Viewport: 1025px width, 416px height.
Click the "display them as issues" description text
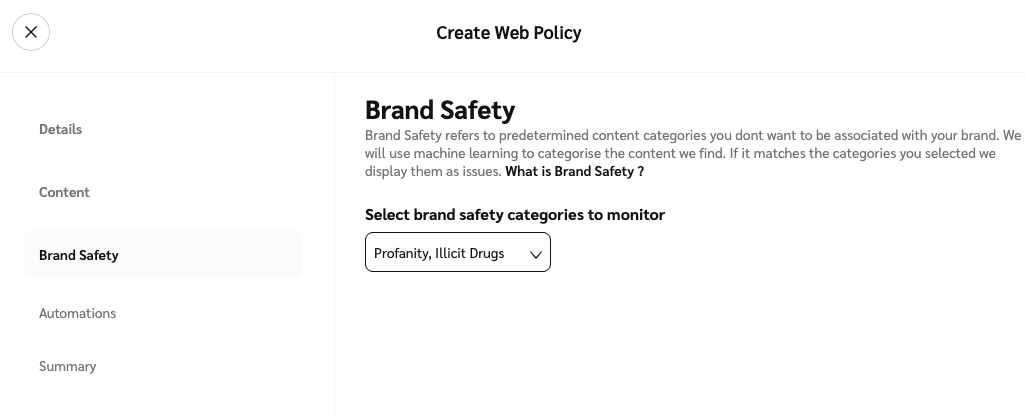[433, 171]
